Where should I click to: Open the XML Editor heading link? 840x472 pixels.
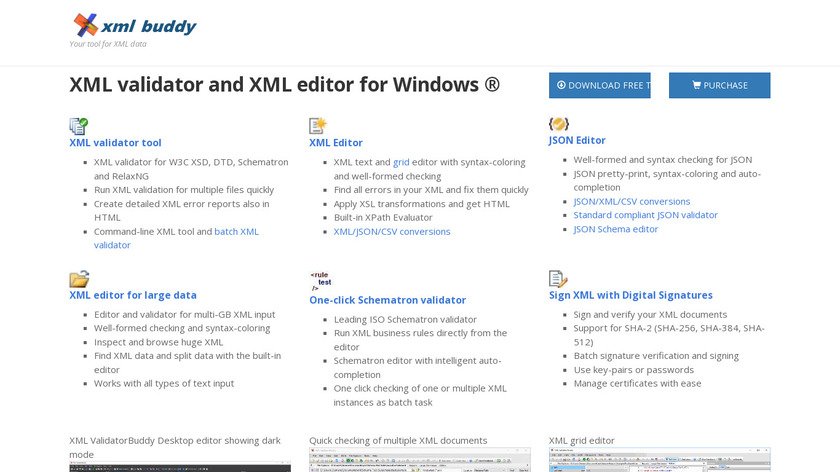336,143
